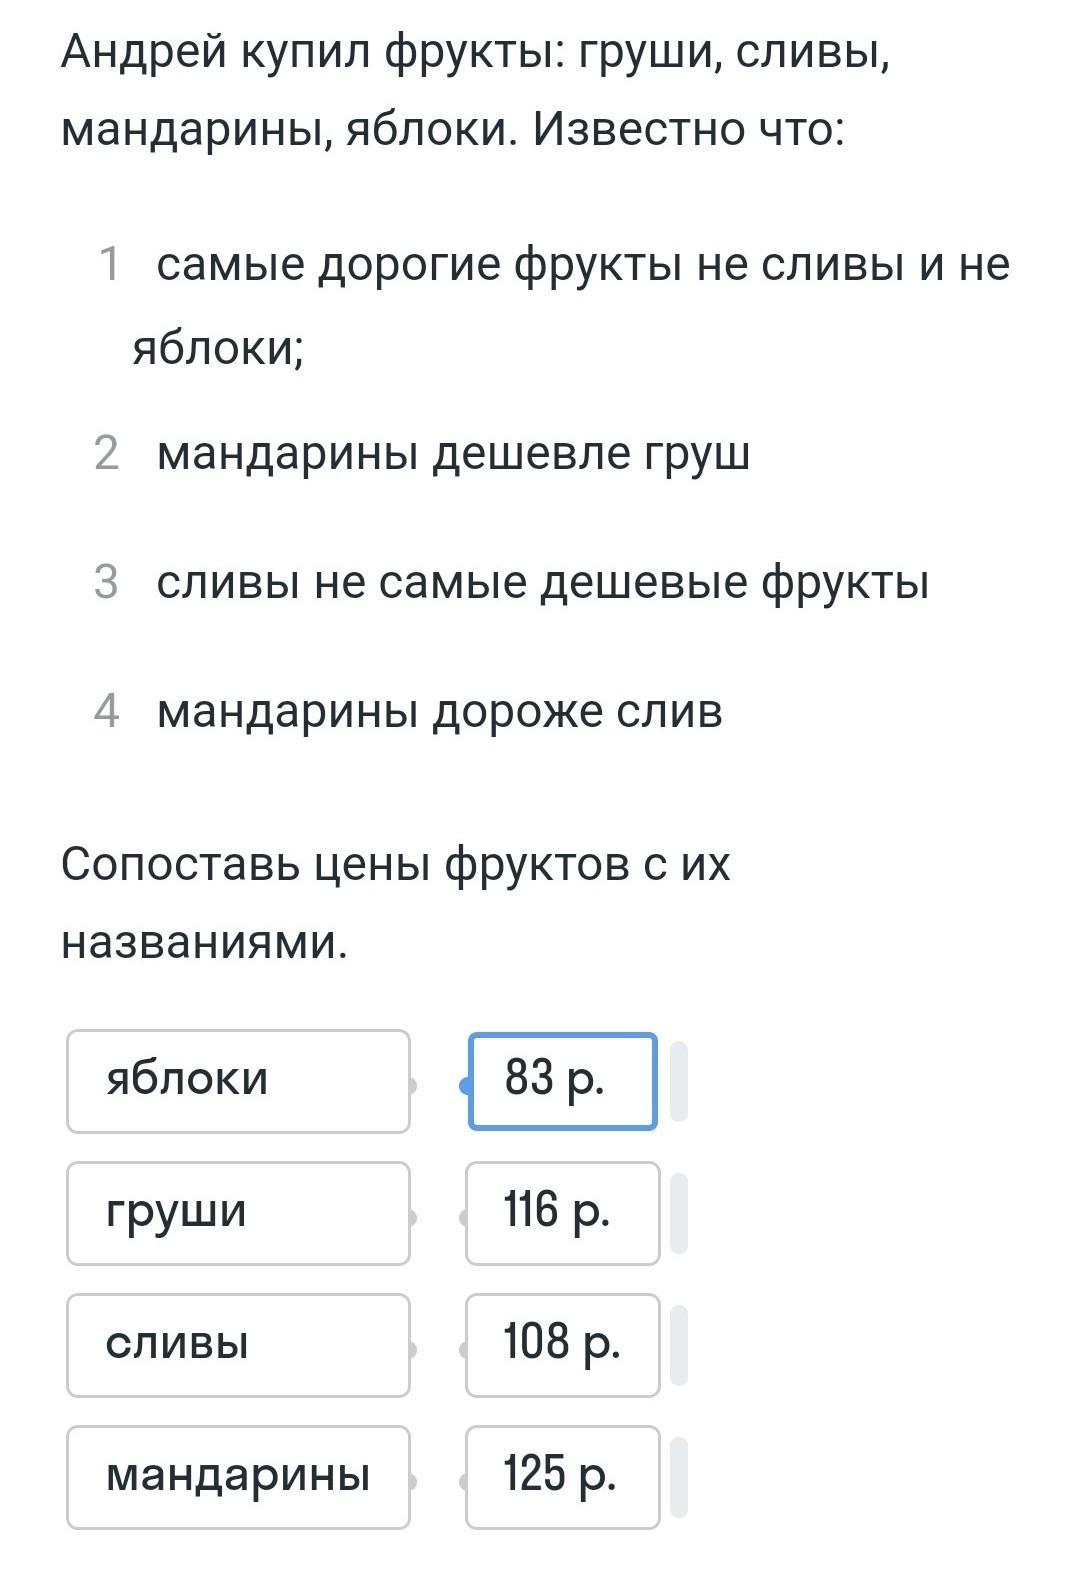Grab the gray handle beside 108 р.
Image resolution: width=1080 pixels, height=1592 pixels.
[679, 1345]
